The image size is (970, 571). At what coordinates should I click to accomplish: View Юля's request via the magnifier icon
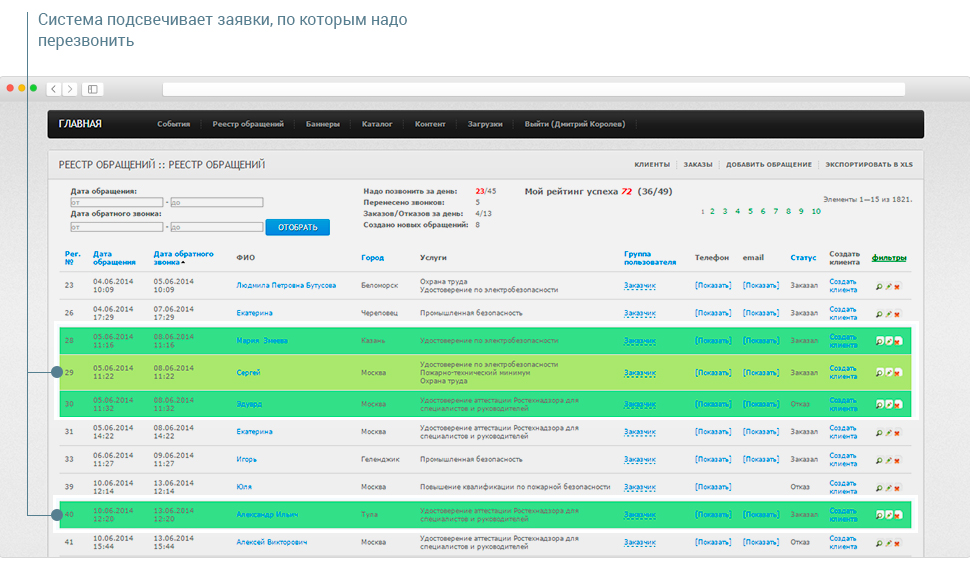coord(879,488)
